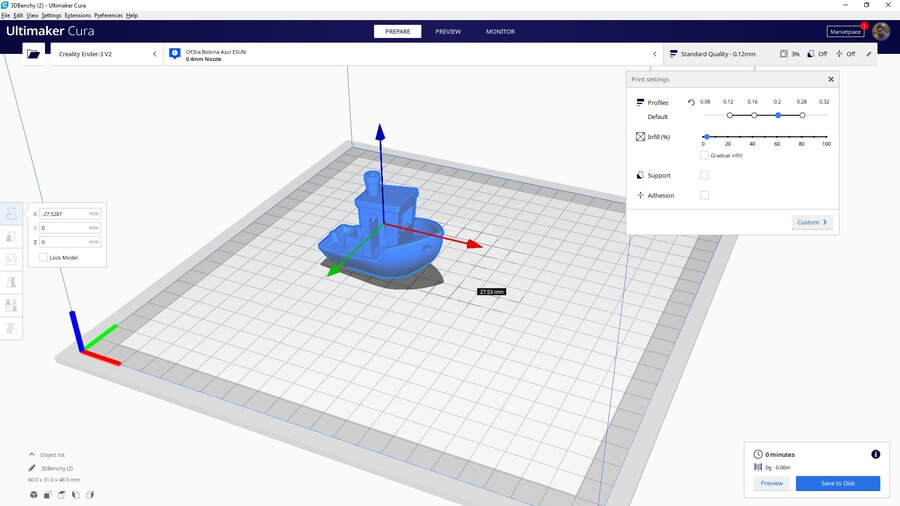
Task: Check the Lock Model checkbox
Action: pyautogui.click(x=43, y=258)
